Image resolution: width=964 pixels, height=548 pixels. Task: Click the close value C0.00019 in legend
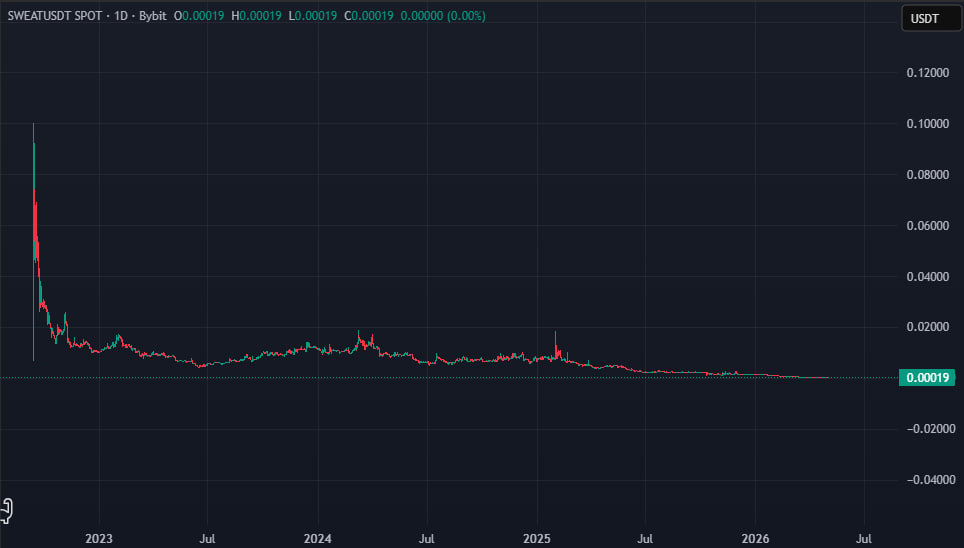[x=368, y=16]
